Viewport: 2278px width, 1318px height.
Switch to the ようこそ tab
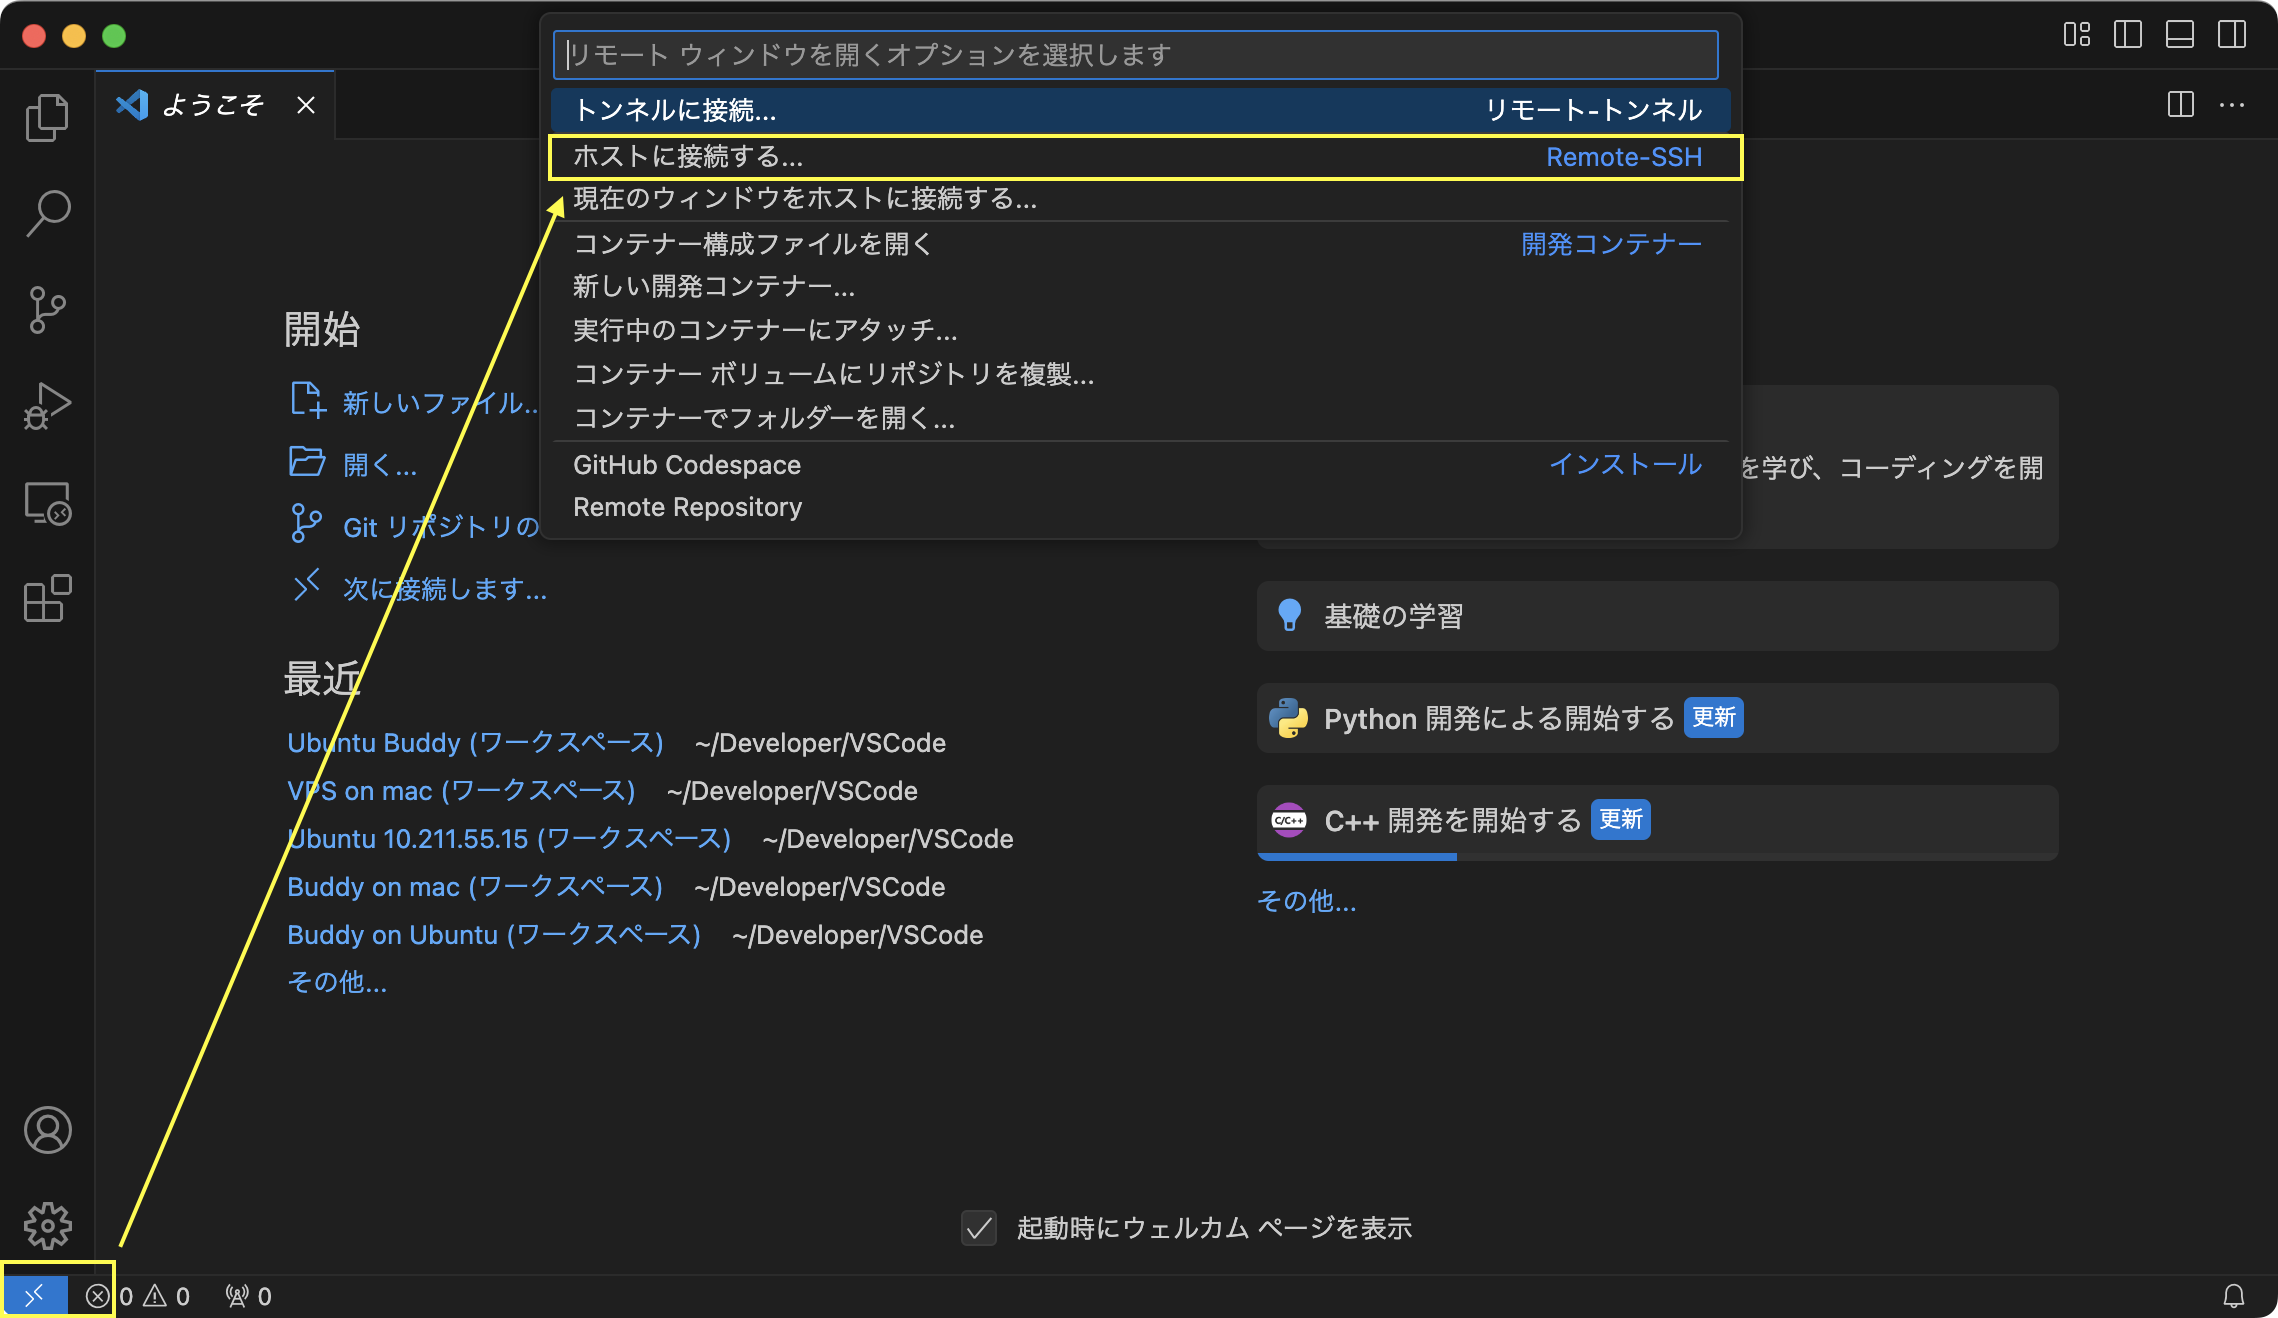(213, 104)
